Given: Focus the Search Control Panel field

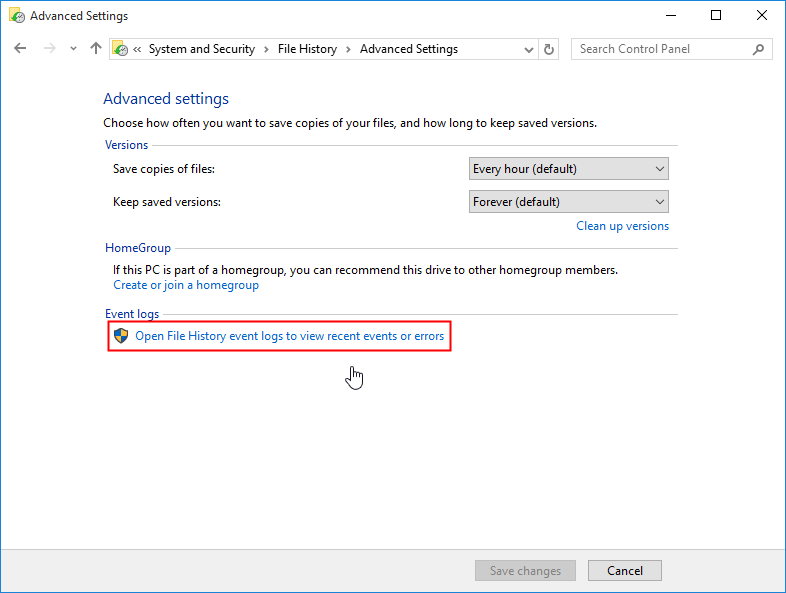Looking at the screenshot, I should click(x=660, y=49).
